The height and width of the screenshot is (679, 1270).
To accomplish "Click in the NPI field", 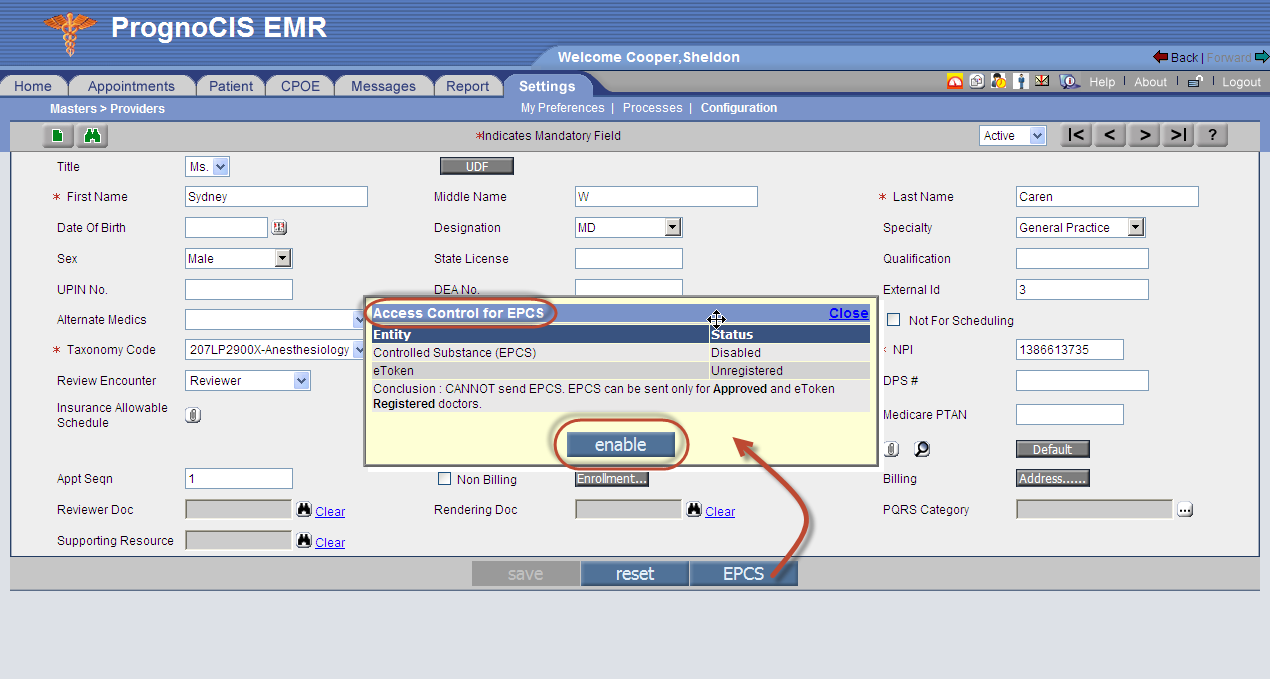I will coord(1070,351).
